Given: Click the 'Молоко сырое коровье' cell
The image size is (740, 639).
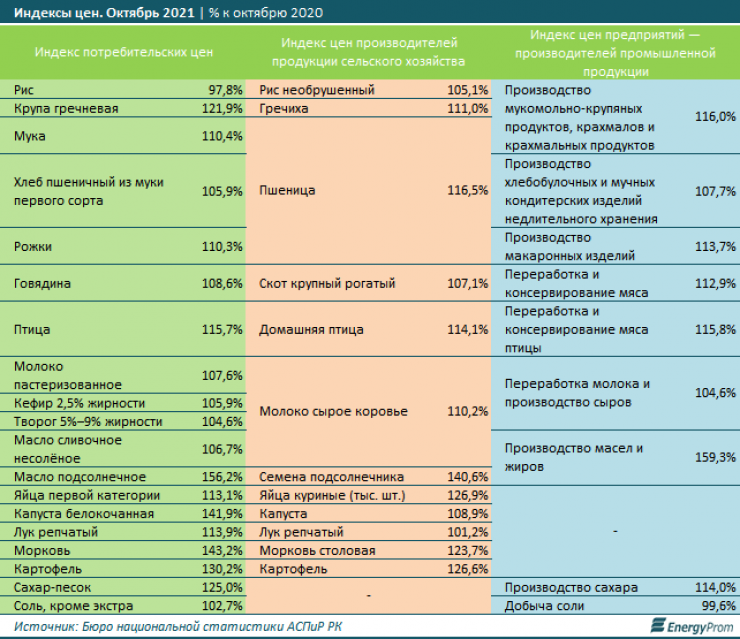Looking at the screenshot, I should coord(333,411).
